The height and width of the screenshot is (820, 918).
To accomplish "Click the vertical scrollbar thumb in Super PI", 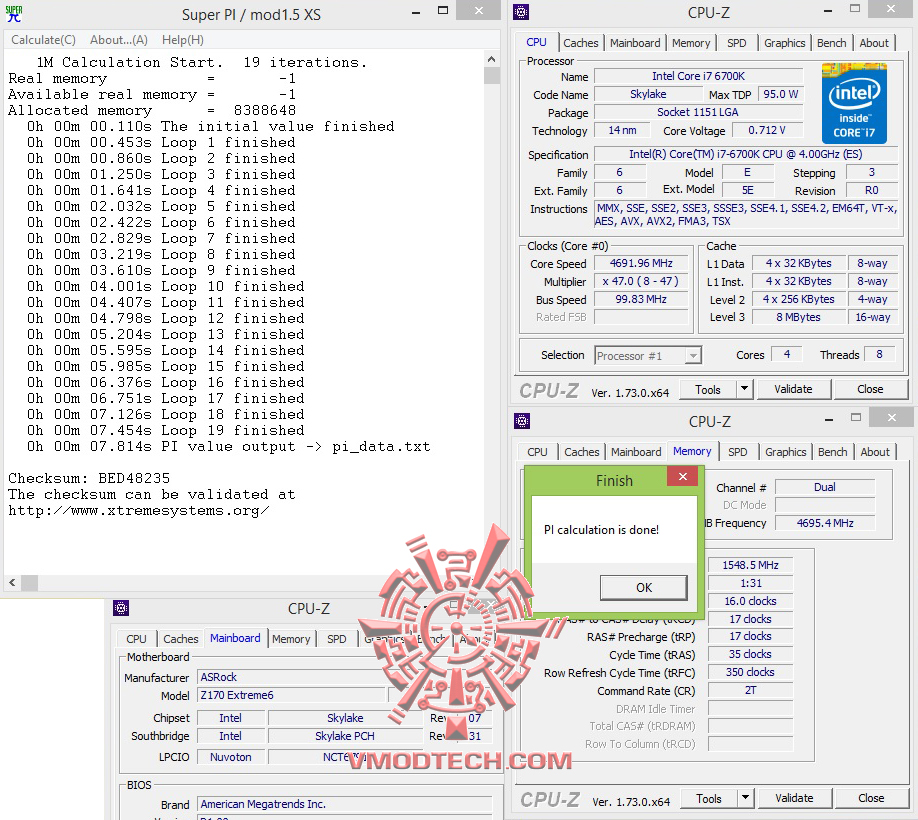I will tap(492, 76).
